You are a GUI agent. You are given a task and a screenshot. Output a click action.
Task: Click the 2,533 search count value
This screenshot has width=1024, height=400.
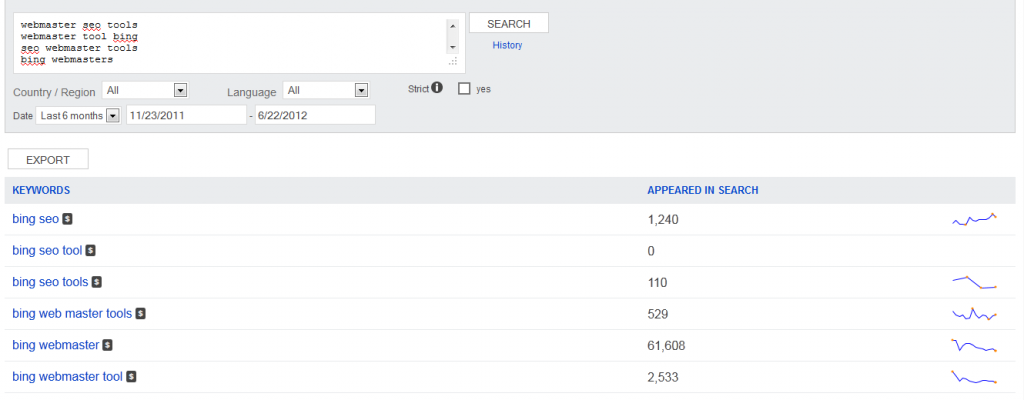(663, 377)
